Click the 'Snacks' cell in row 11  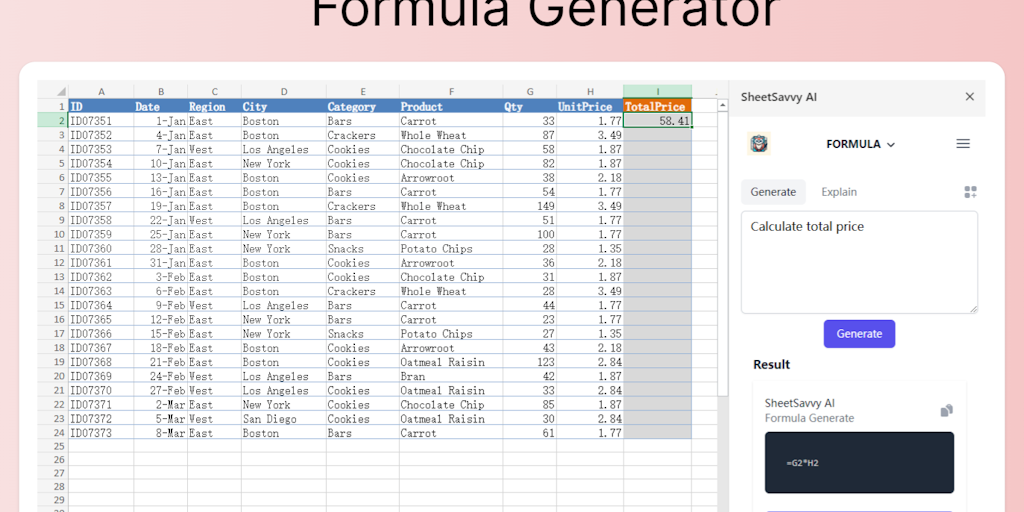point(362,248)
